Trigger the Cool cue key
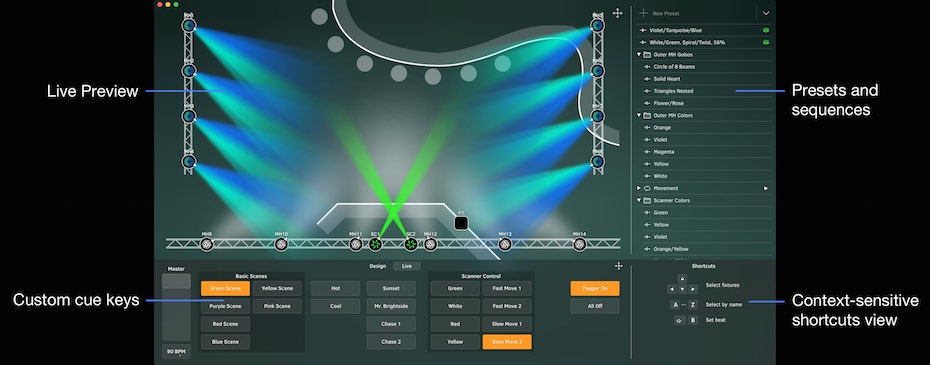The height and width of the screenshot is (365, 930). [x=336, y=306]
